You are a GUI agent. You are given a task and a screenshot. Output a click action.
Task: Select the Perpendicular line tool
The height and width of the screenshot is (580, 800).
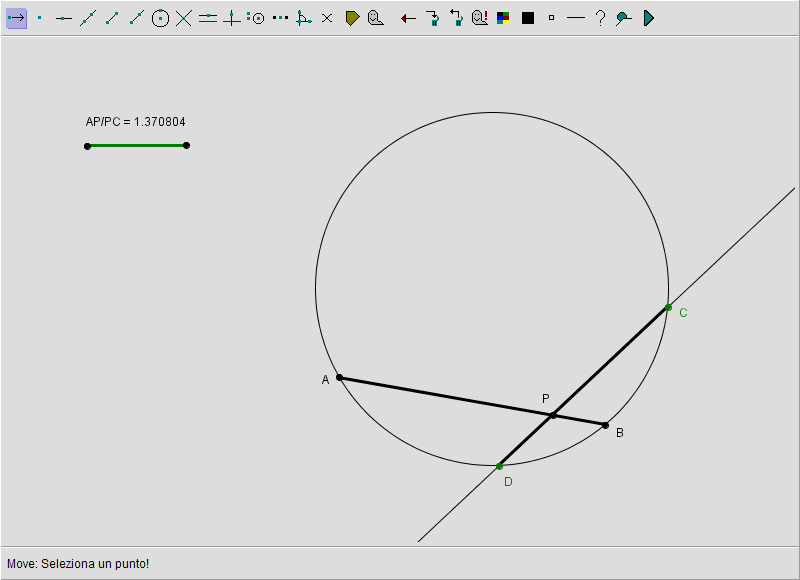click(x=232, y=18)
